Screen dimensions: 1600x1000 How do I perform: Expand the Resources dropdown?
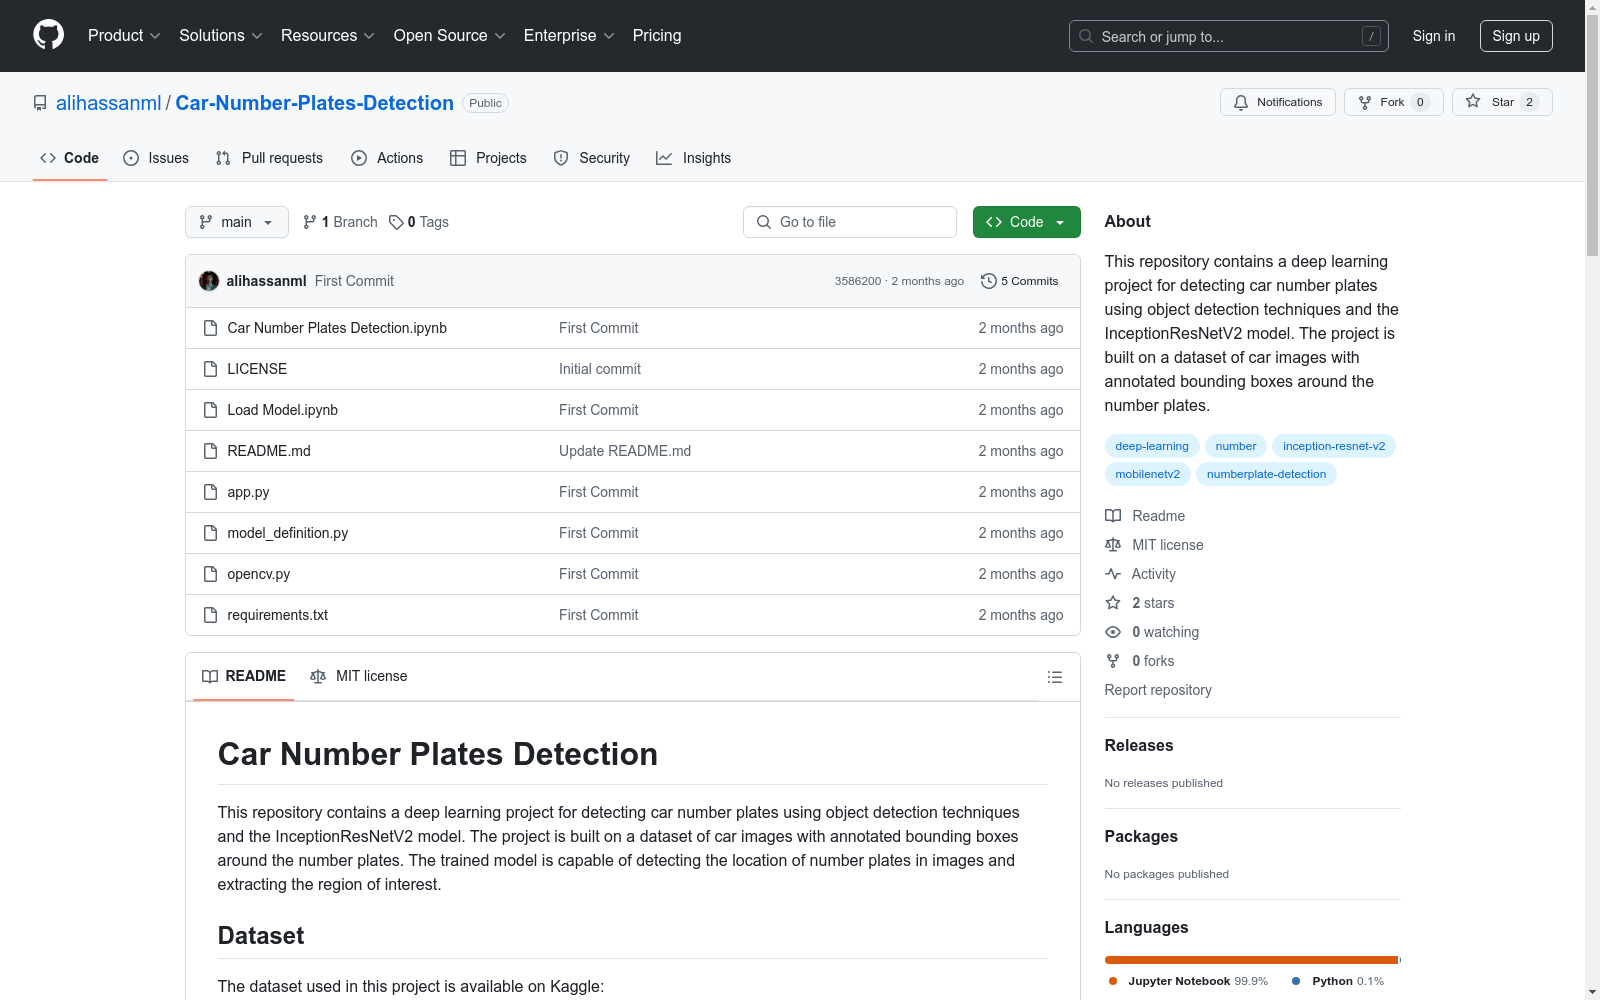coord(328,35)
